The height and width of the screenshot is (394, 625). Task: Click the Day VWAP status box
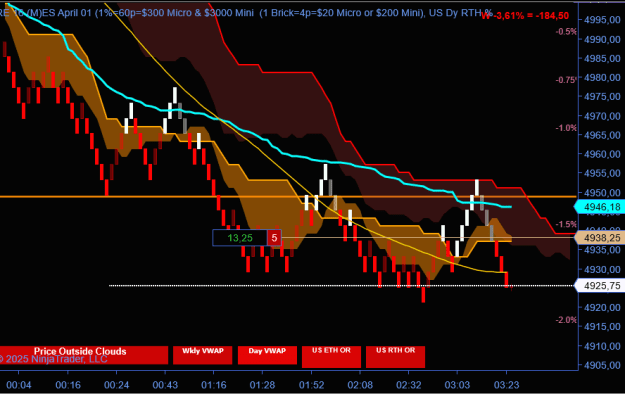[x=267, y=355]
